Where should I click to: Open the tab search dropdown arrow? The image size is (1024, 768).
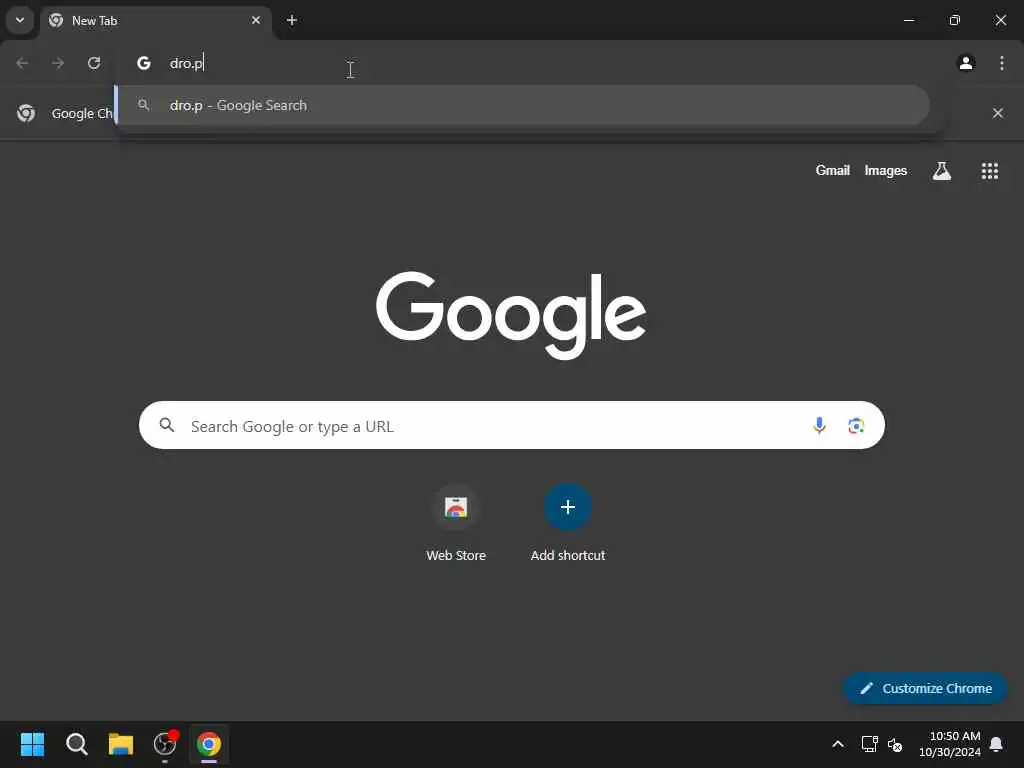pos(20,20)
